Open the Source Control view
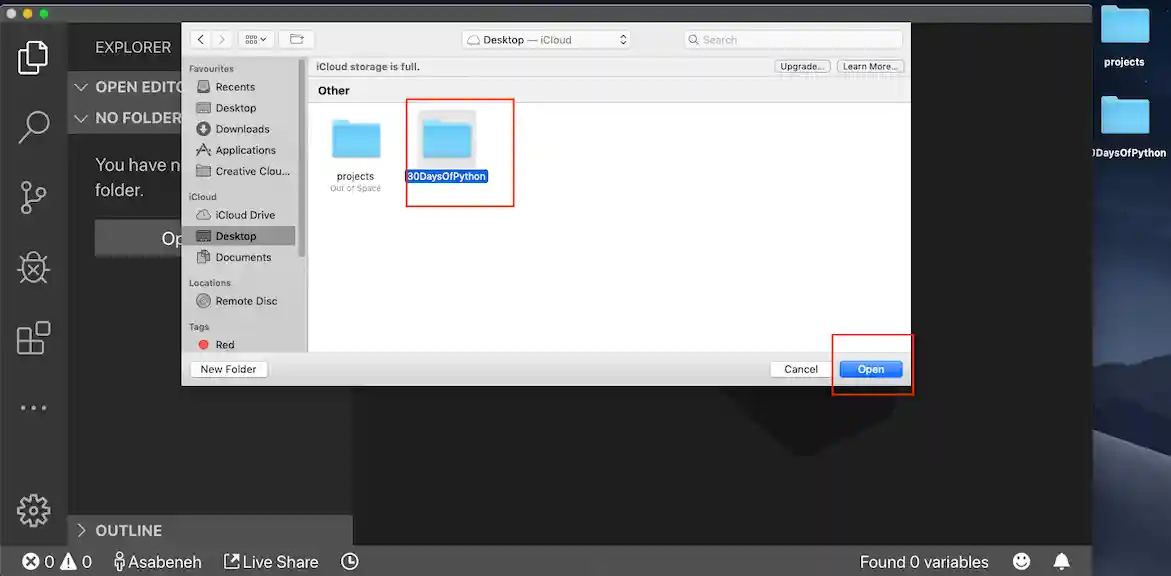This screenshot has height=576, width=1171. (33, 197)
